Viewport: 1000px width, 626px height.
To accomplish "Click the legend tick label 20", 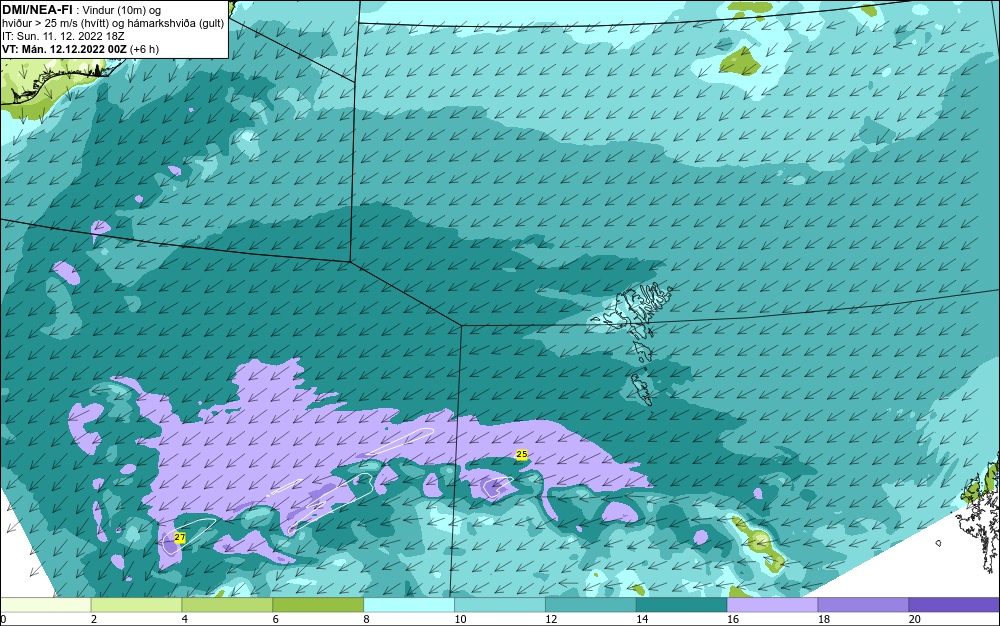I will pyautogui.click(x=915, y=620).
